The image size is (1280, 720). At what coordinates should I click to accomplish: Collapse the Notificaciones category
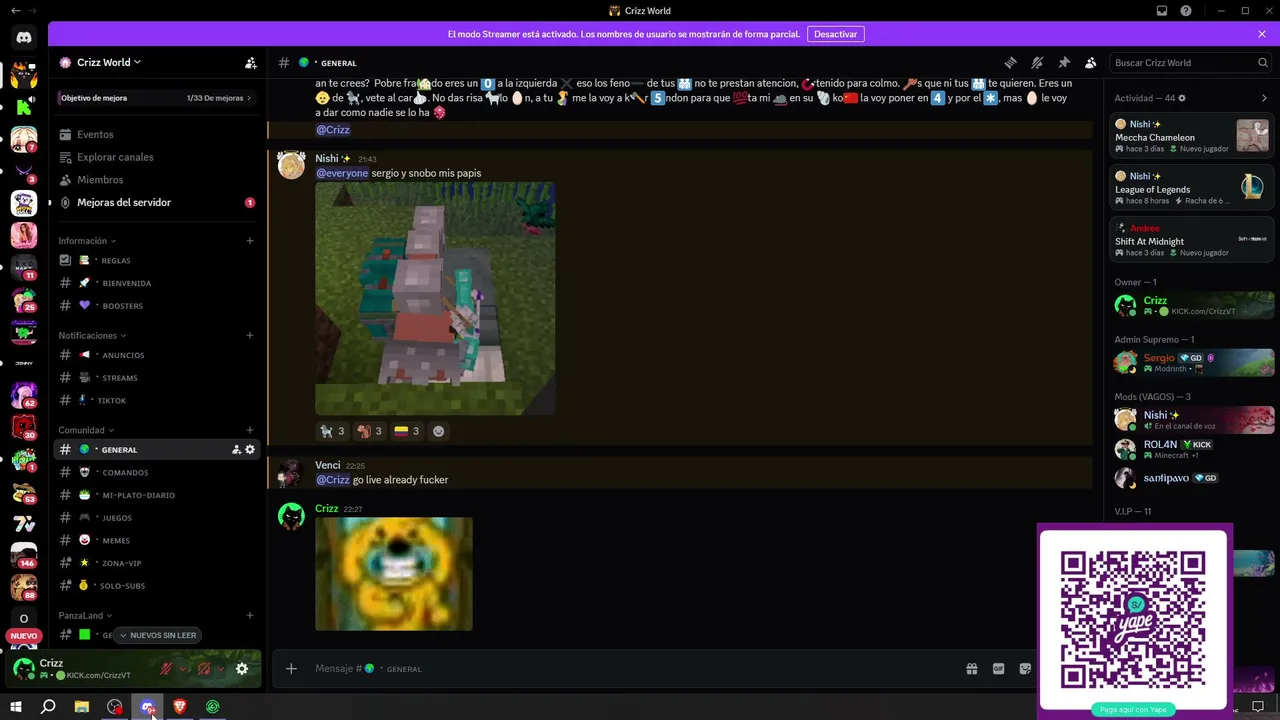point(92,336)
